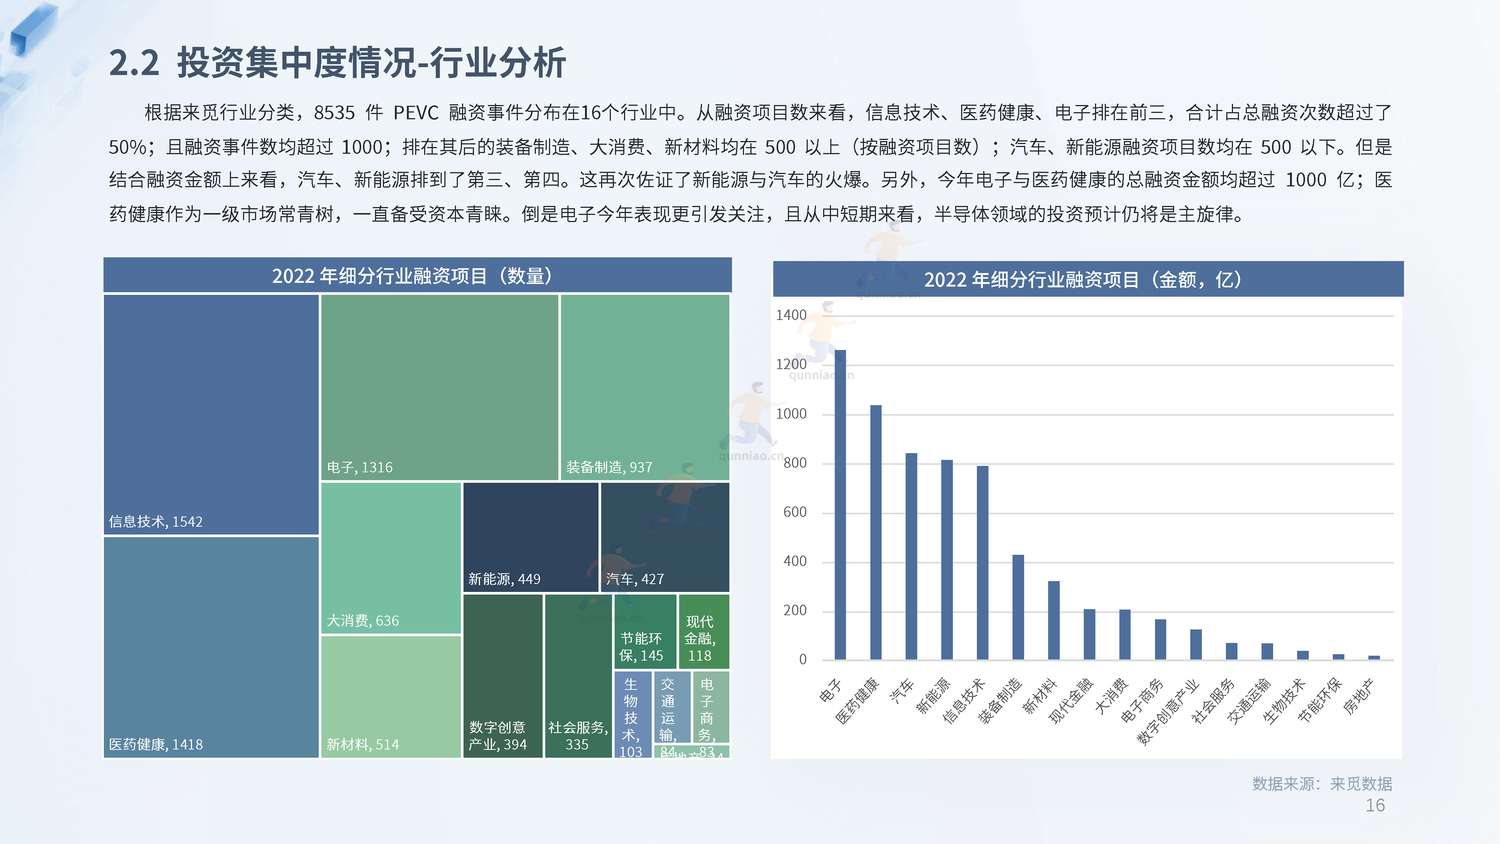Click the x-axis label "汽车" in bar chart

tap(902, 689)
